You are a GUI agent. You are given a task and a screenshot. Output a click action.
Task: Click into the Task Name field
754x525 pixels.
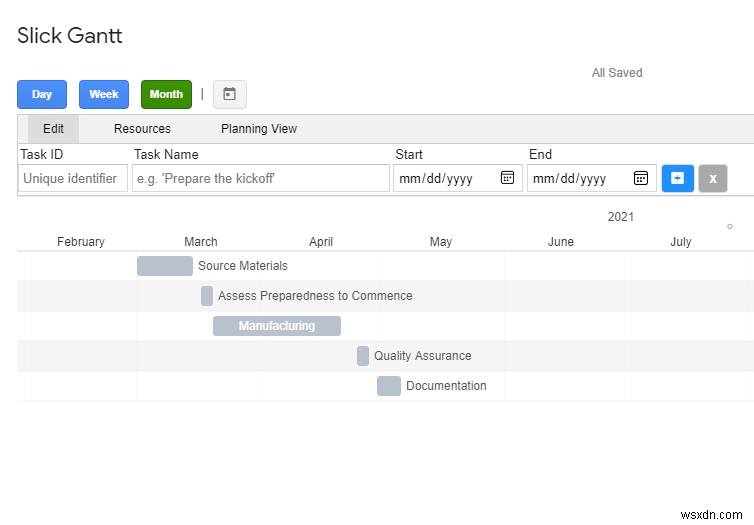coord(261,178)
